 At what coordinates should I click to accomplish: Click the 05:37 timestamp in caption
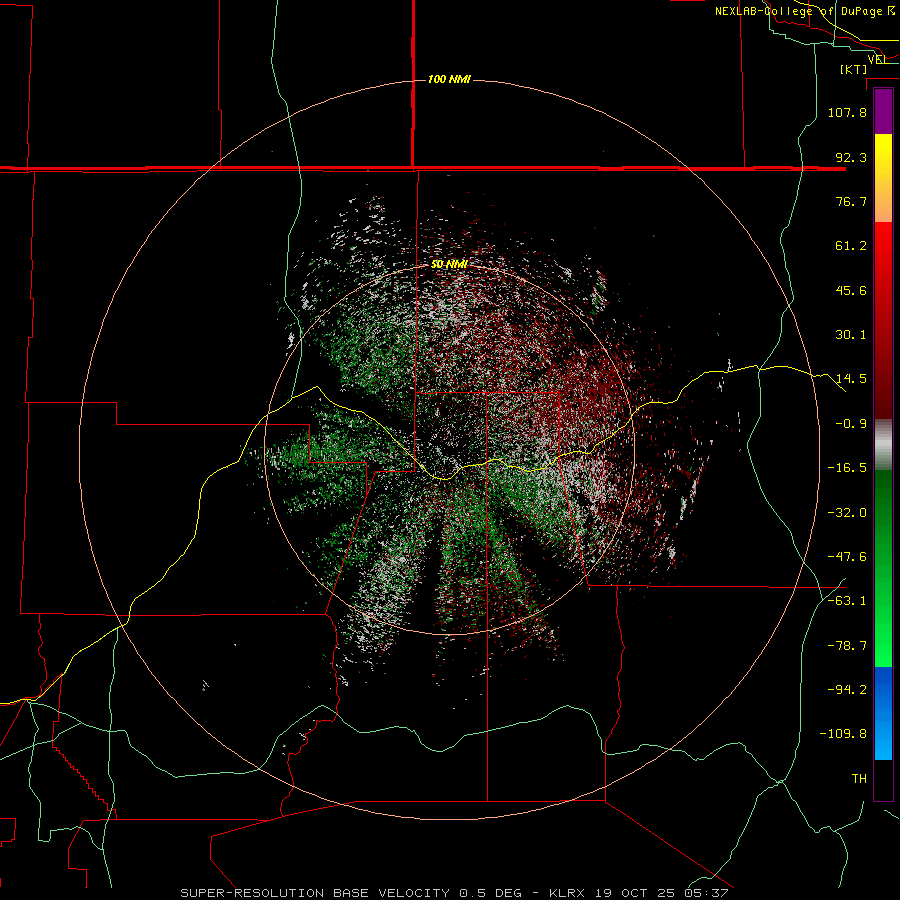pos(707,893)
